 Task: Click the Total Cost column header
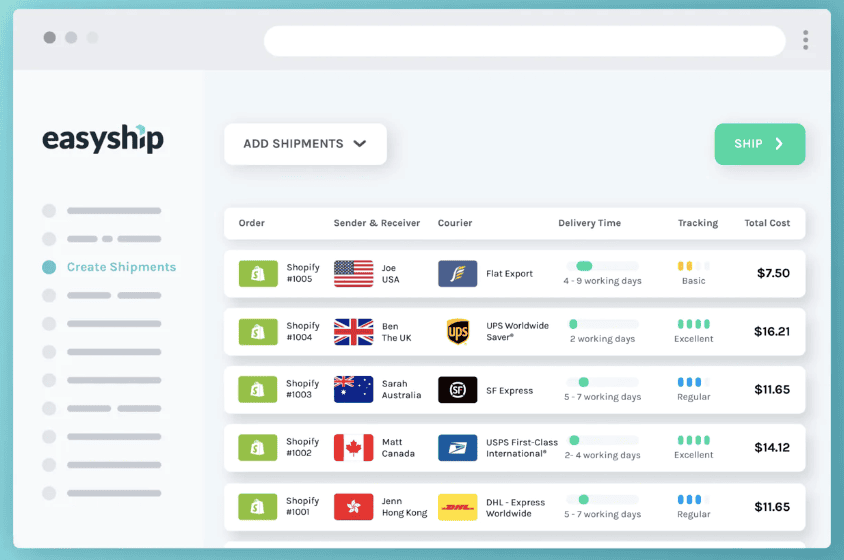767,223
